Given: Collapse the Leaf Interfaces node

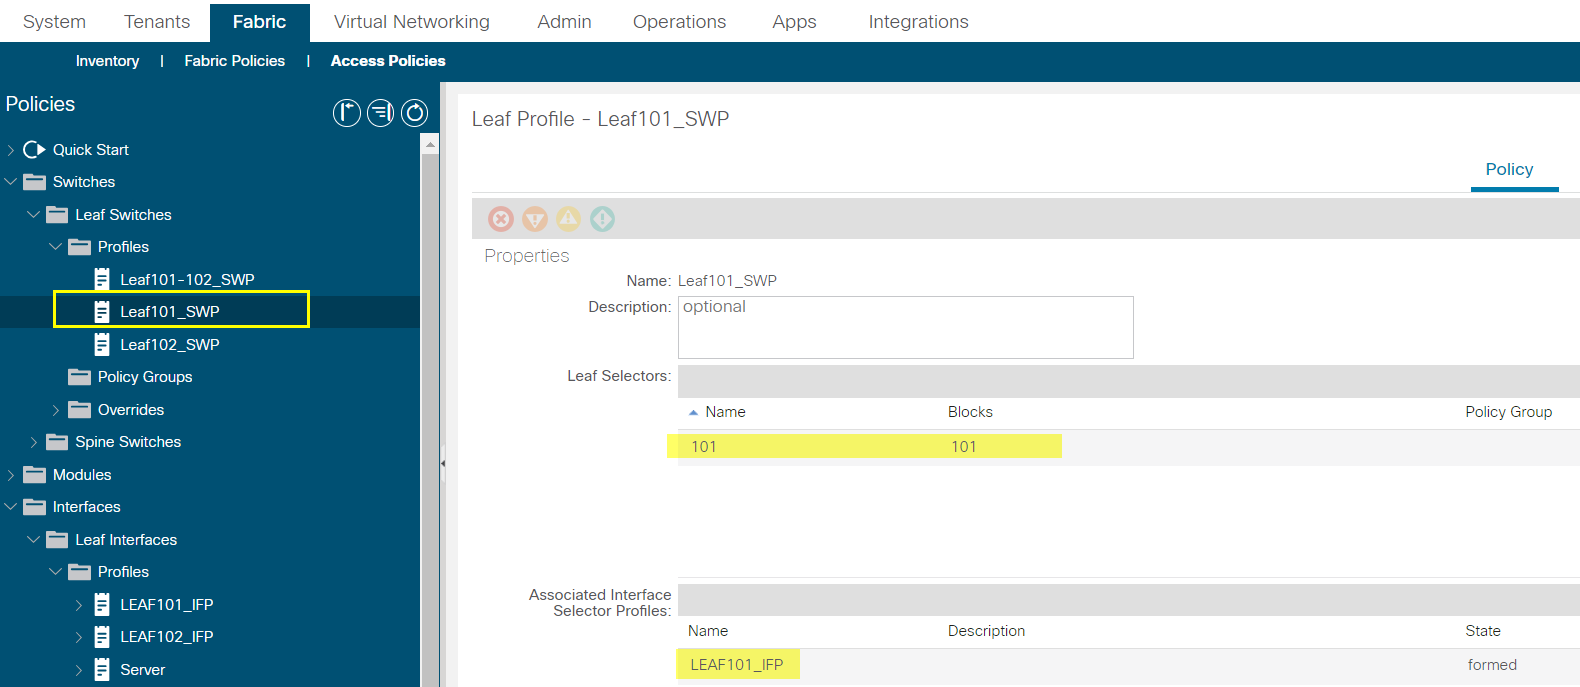Looking at the screenshot, I should pos(33,539).
